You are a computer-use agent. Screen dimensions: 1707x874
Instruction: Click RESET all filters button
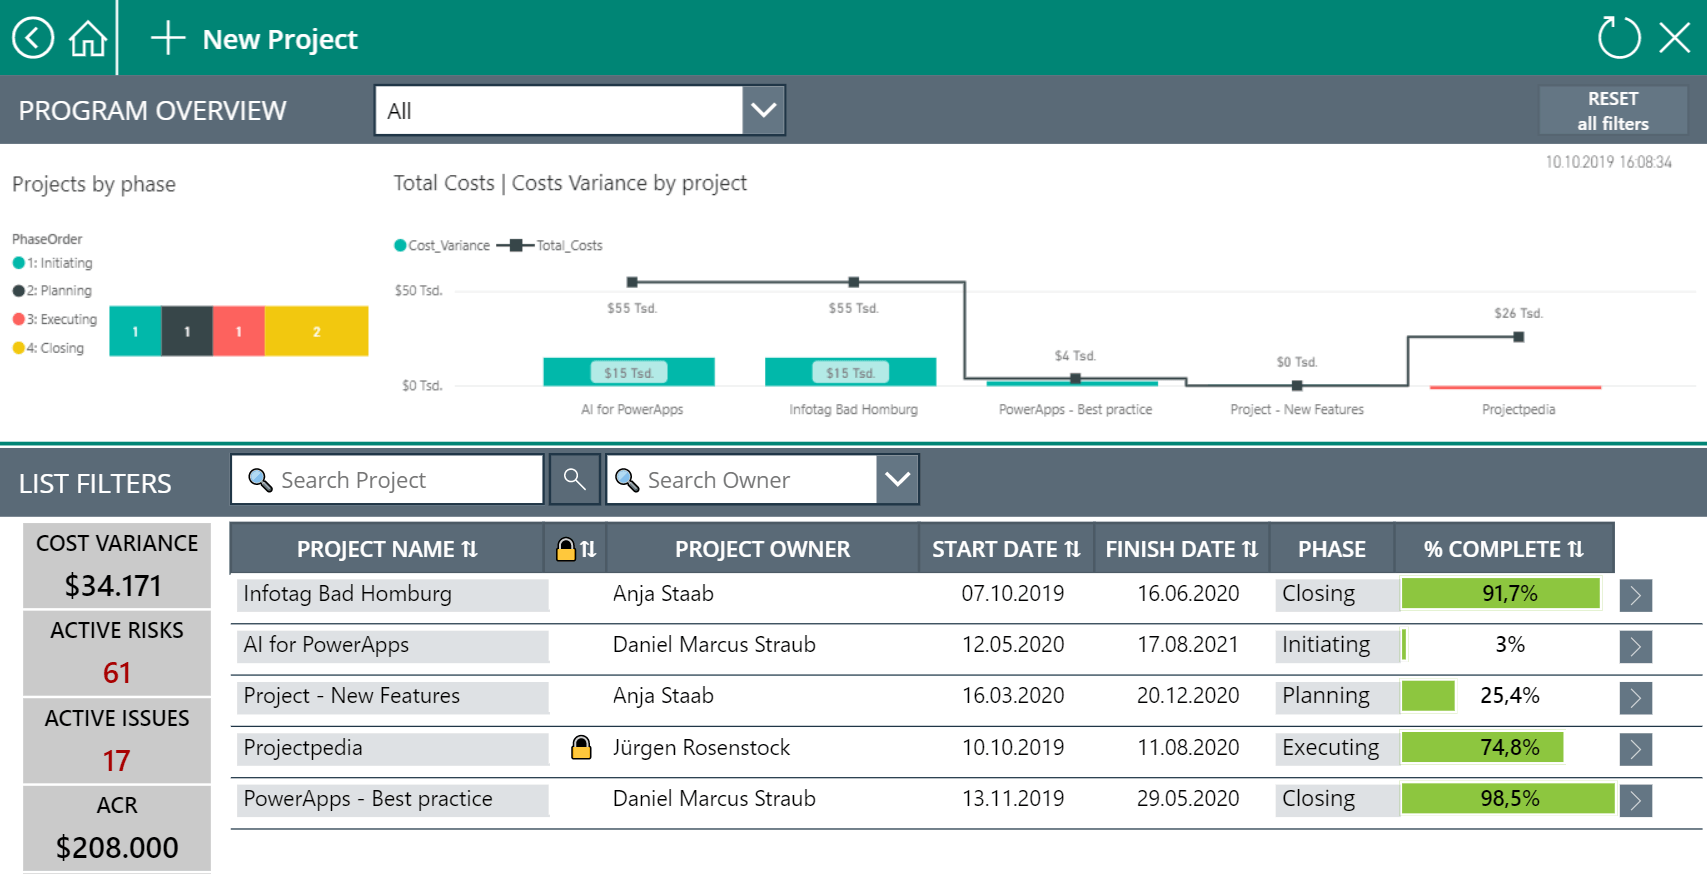point(1613,111)
